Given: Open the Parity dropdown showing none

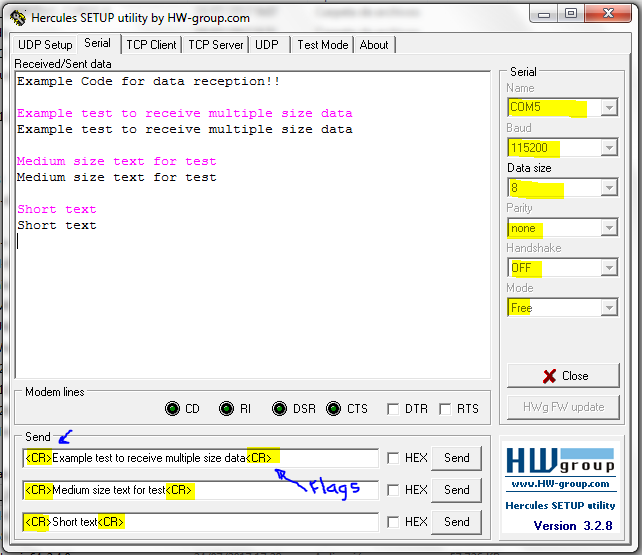Looking at the screenshot, I should [609, 228].
